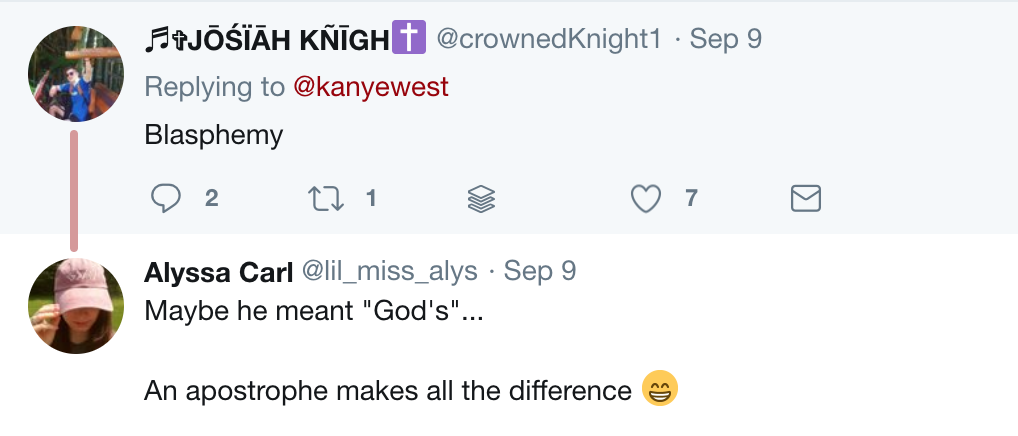Open Josiah Knight's profile avatar
The height and width of the screenshot is (436, 1018).
point(76,73)
